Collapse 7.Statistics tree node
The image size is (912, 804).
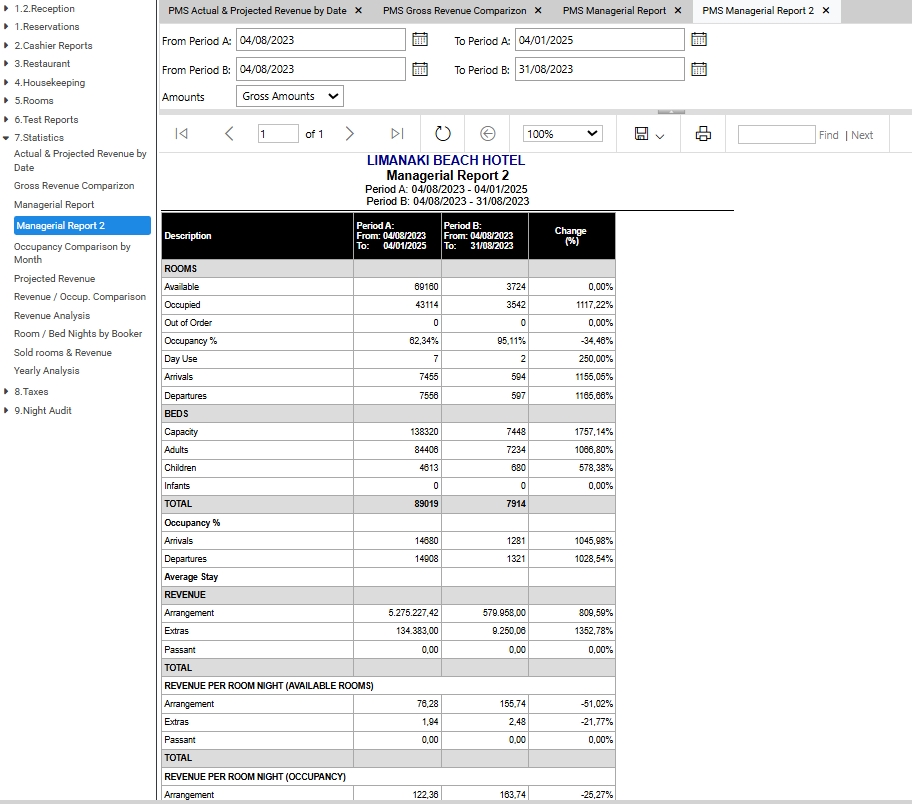pyautogui.click(x=6, y=138)
